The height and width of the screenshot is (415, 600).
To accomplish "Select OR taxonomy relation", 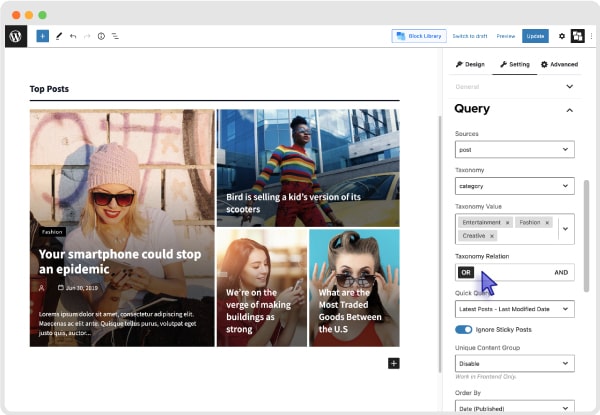I will [467, 272].
